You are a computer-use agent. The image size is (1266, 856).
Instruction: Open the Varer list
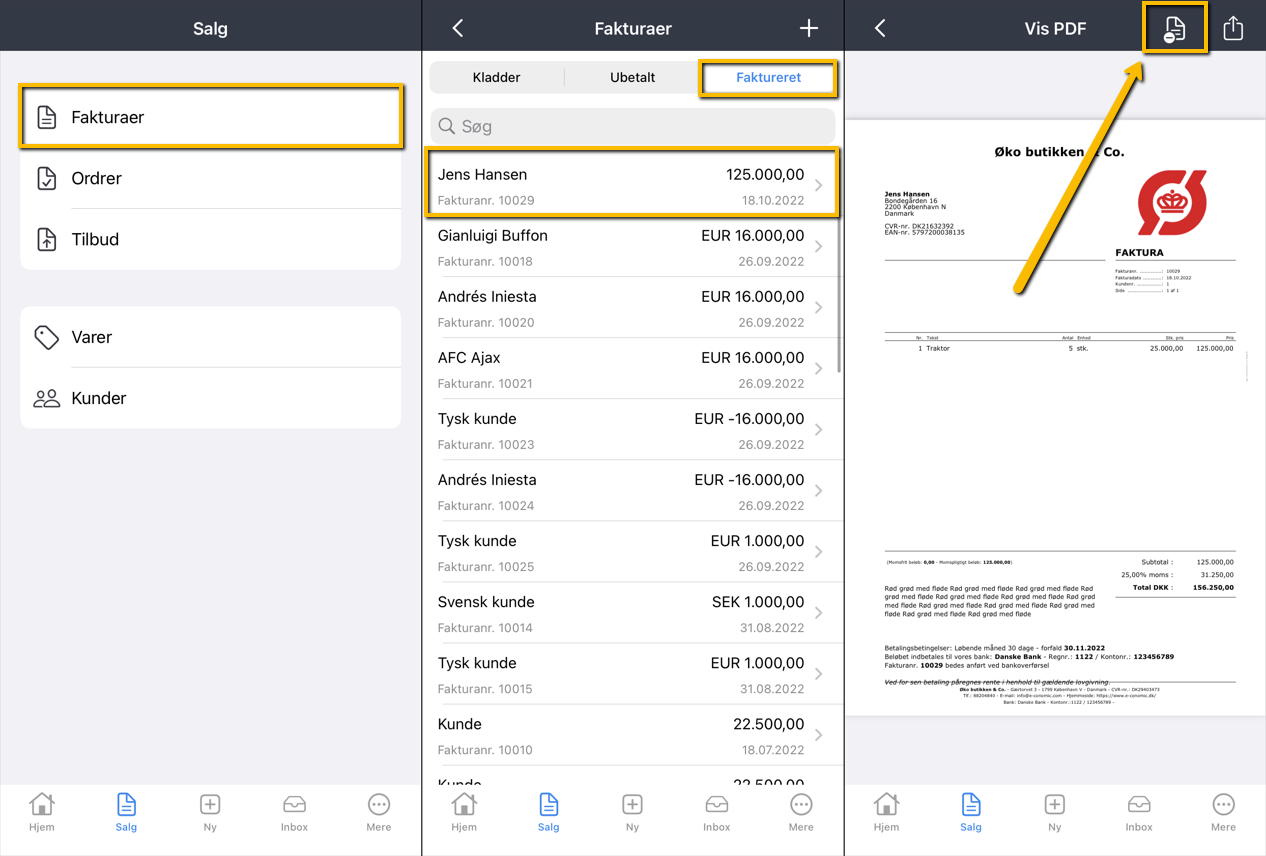click(210, 337)
